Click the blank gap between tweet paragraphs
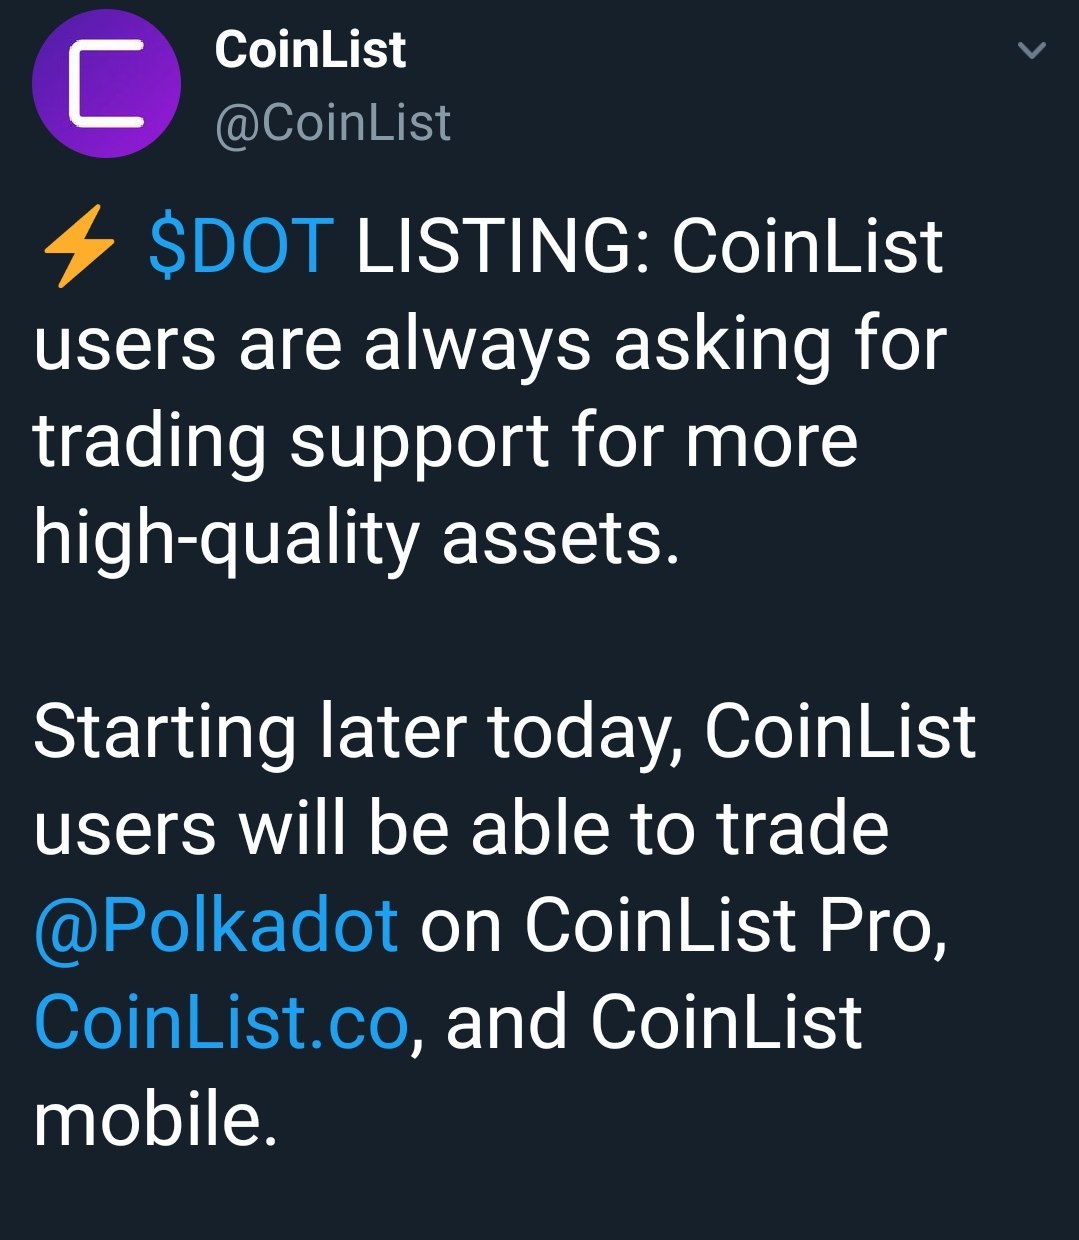 click(x=540, y=635)
